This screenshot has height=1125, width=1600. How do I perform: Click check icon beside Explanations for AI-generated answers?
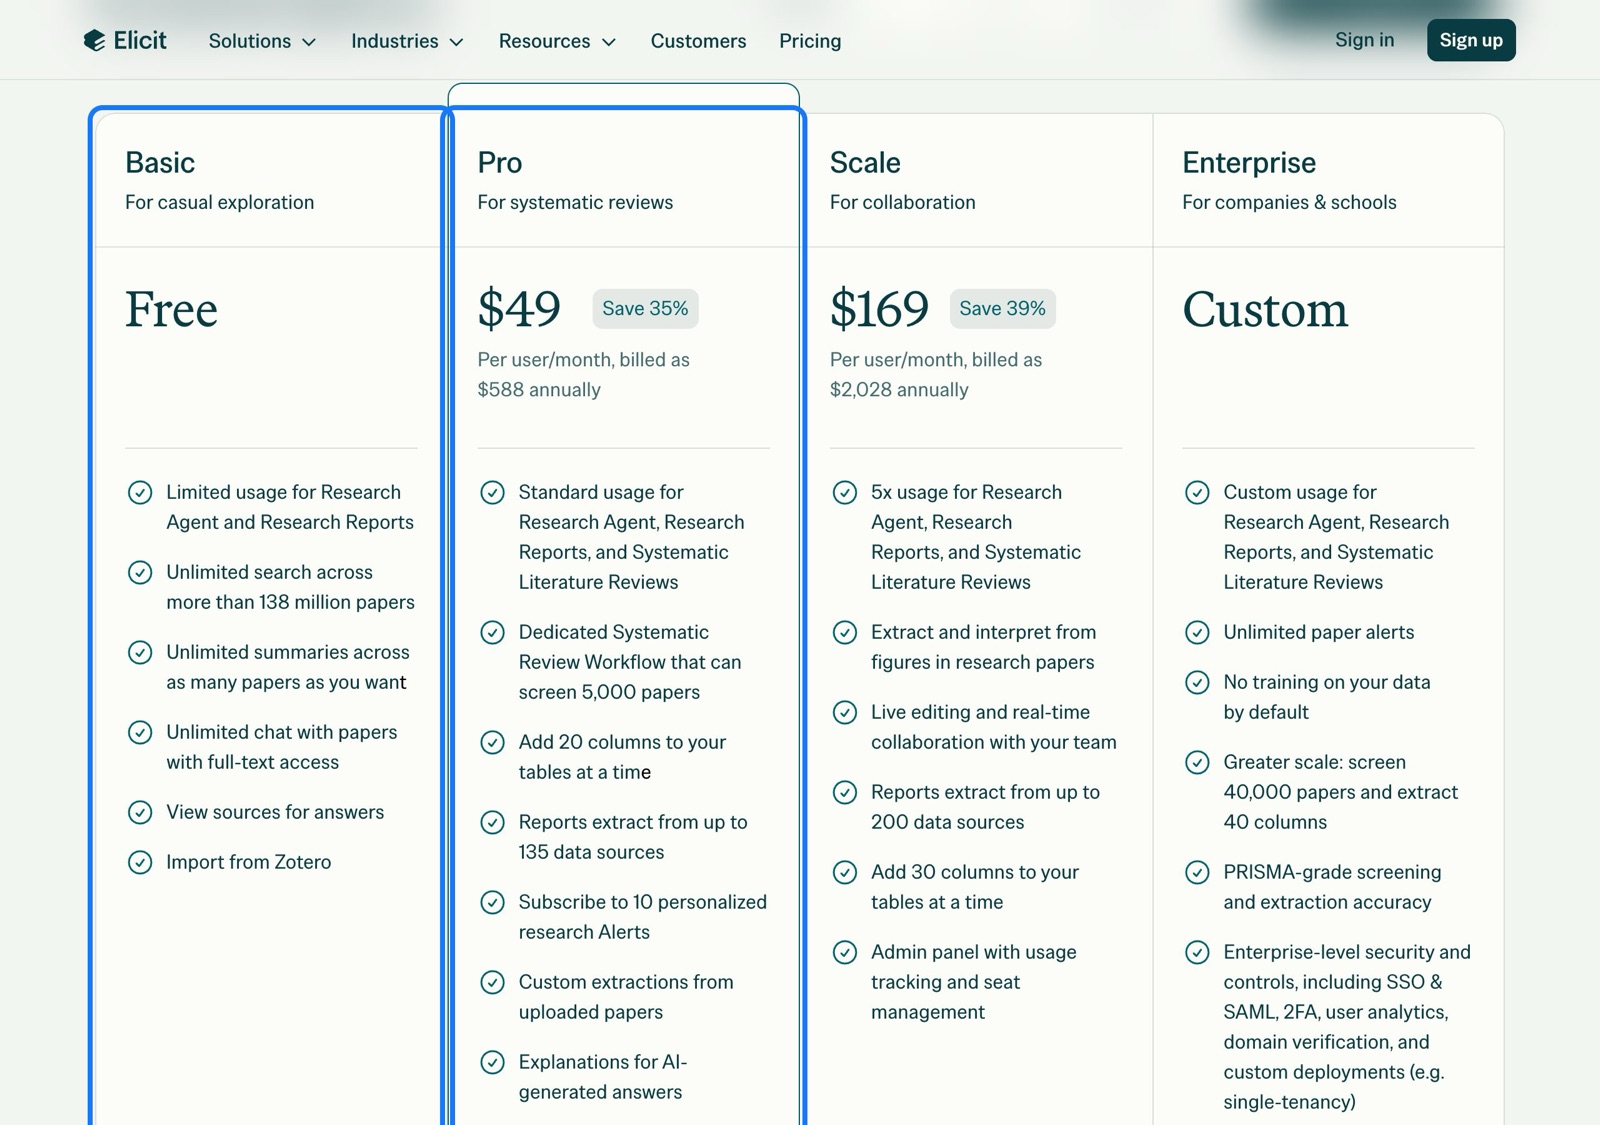[x=492, y=1062]
